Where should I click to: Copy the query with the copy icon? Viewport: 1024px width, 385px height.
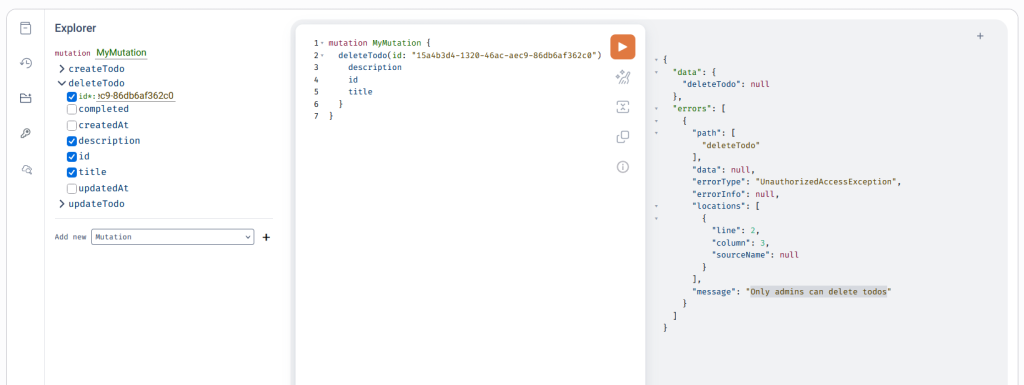click(x=622, y=137)
